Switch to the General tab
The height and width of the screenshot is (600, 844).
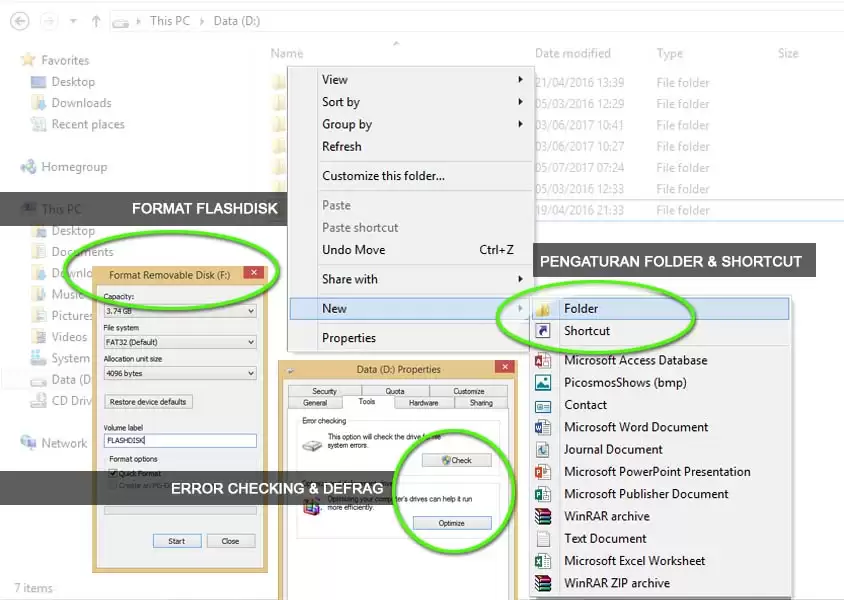315,403
